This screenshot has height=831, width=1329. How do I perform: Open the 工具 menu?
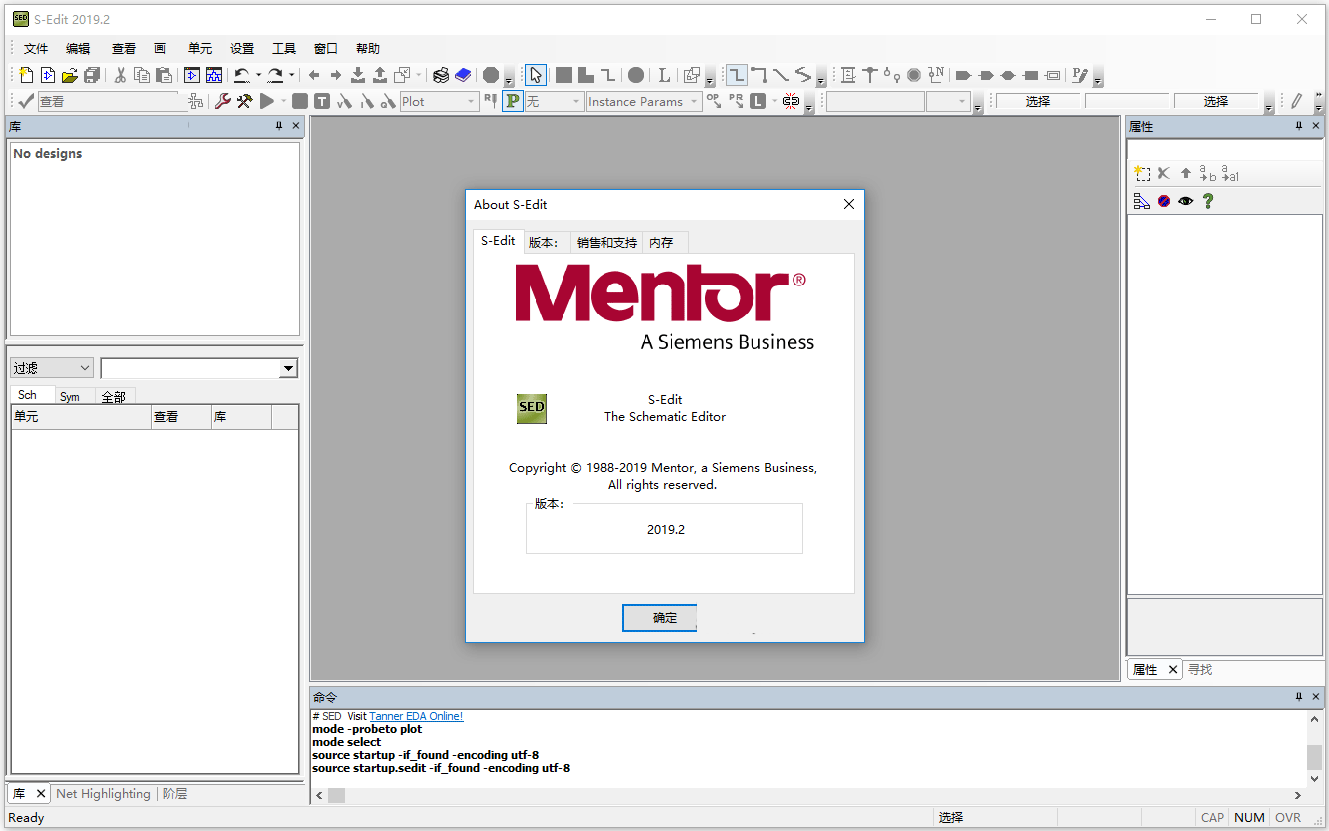[x=284, y=48]
